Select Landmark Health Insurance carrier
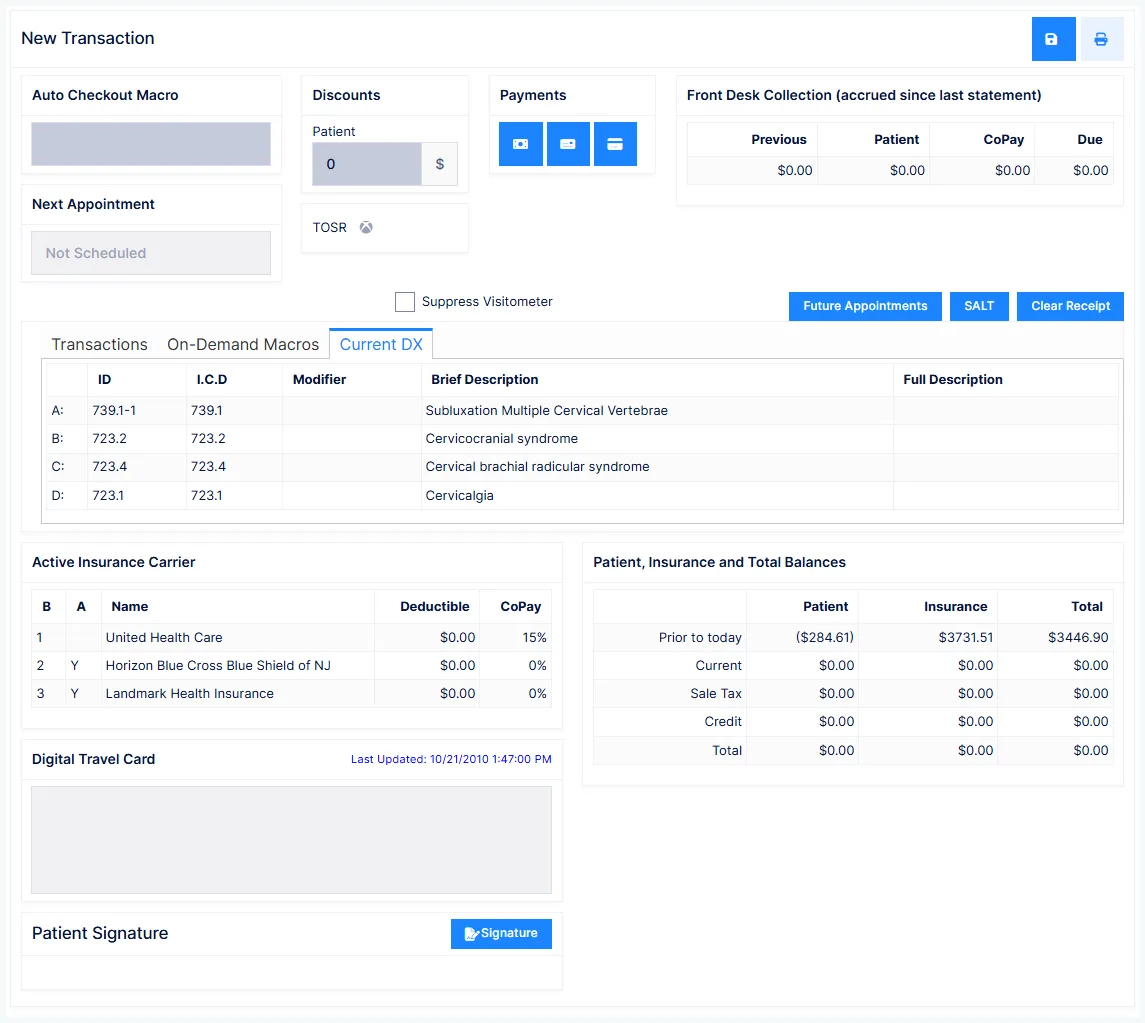The height and width of the screenshot is (1023, 1145). click(291, 694)
